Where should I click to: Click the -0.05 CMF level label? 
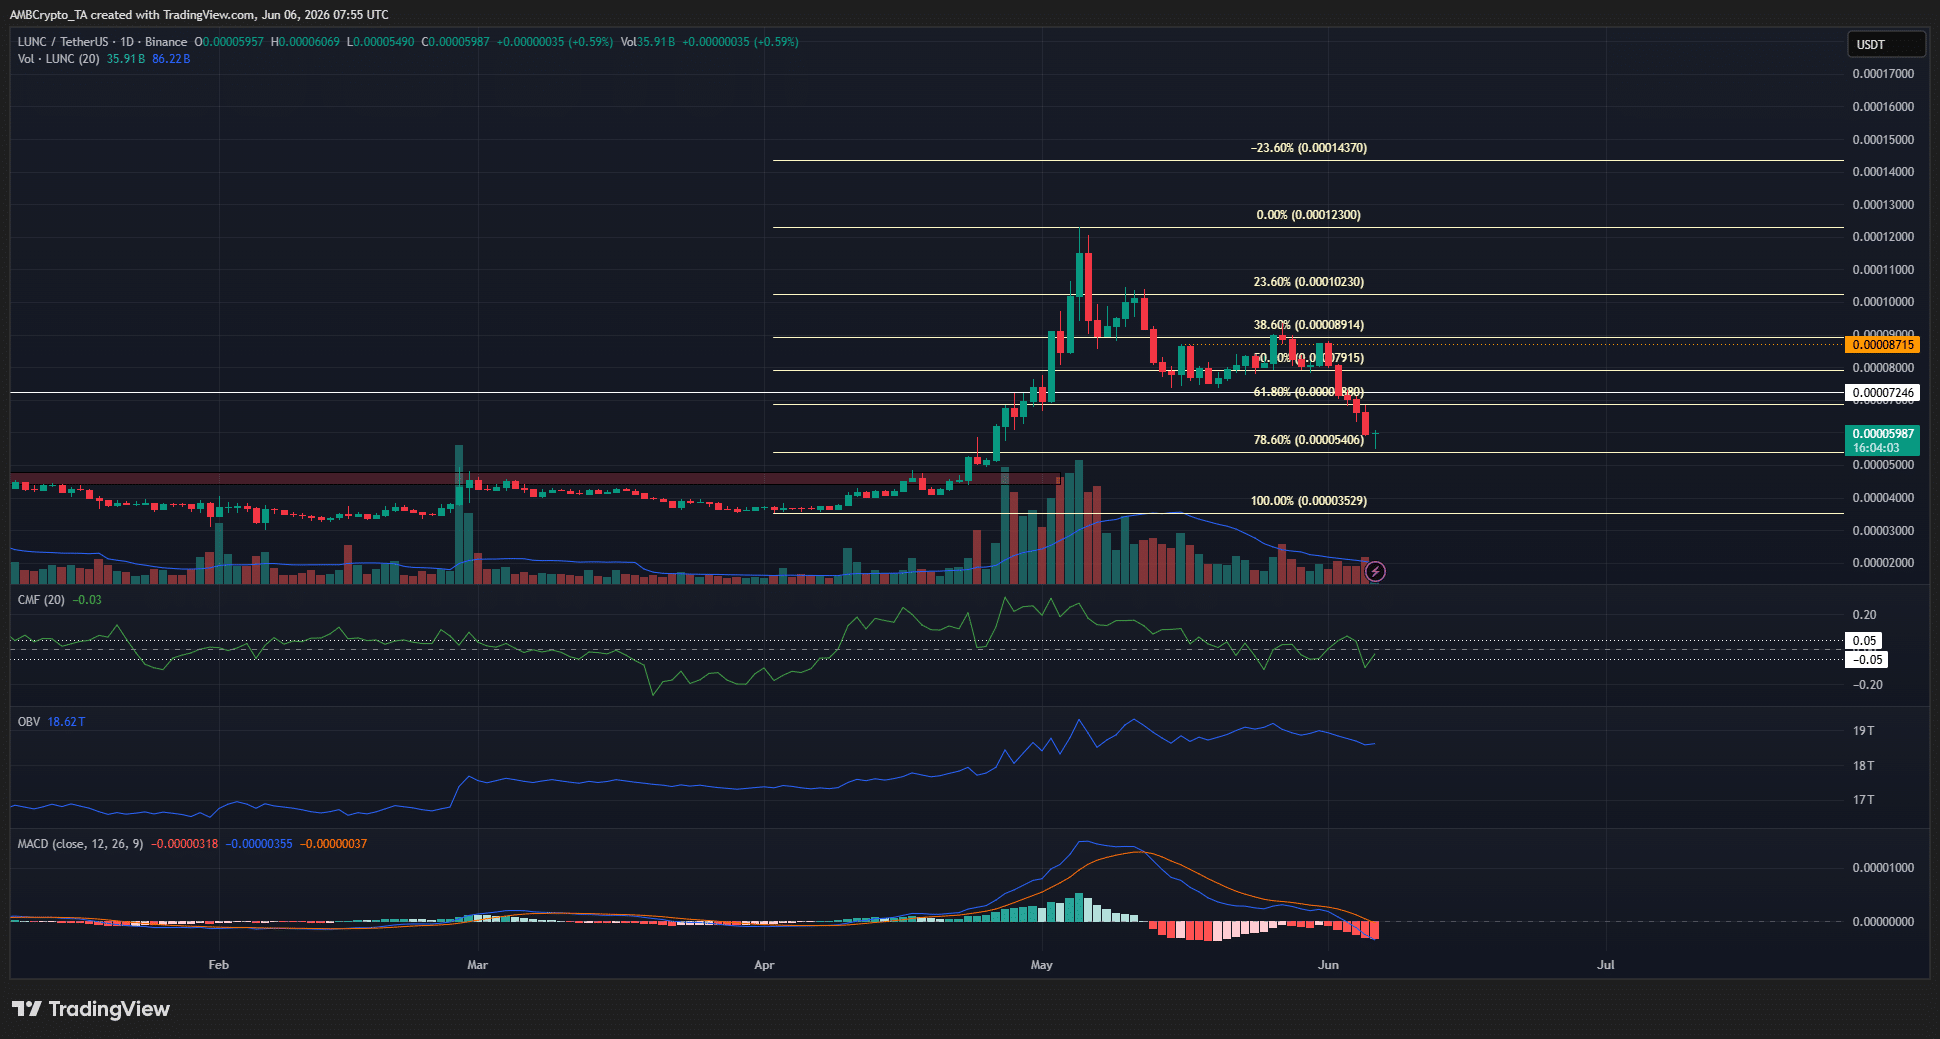point(1867,660)
